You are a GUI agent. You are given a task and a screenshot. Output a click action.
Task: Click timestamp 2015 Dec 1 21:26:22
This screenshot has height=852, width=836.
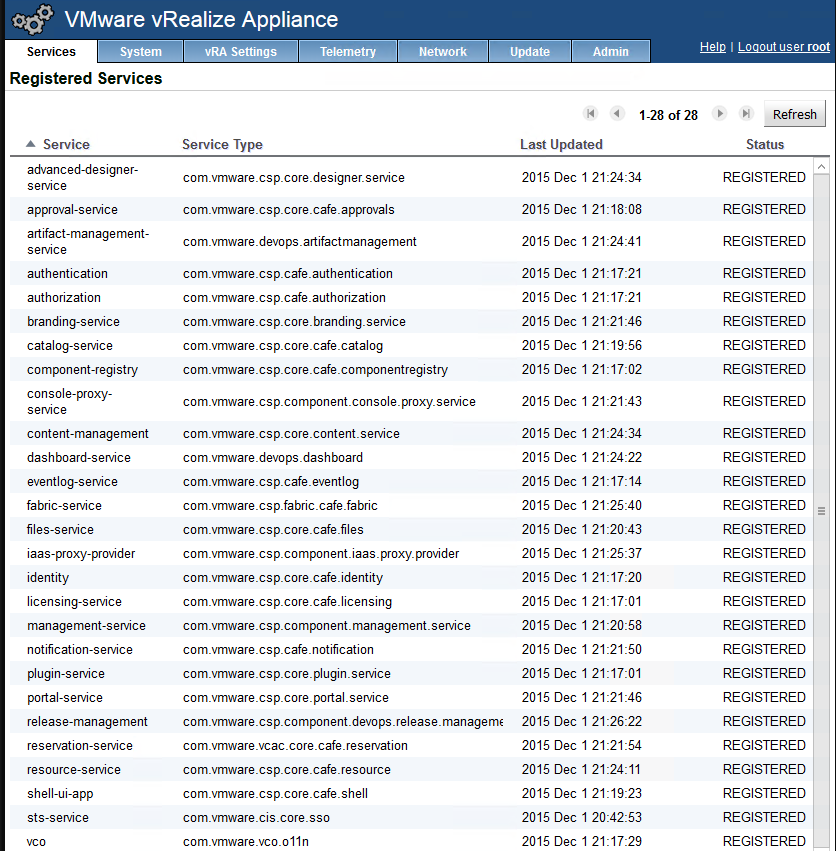[x=582, y=721]
